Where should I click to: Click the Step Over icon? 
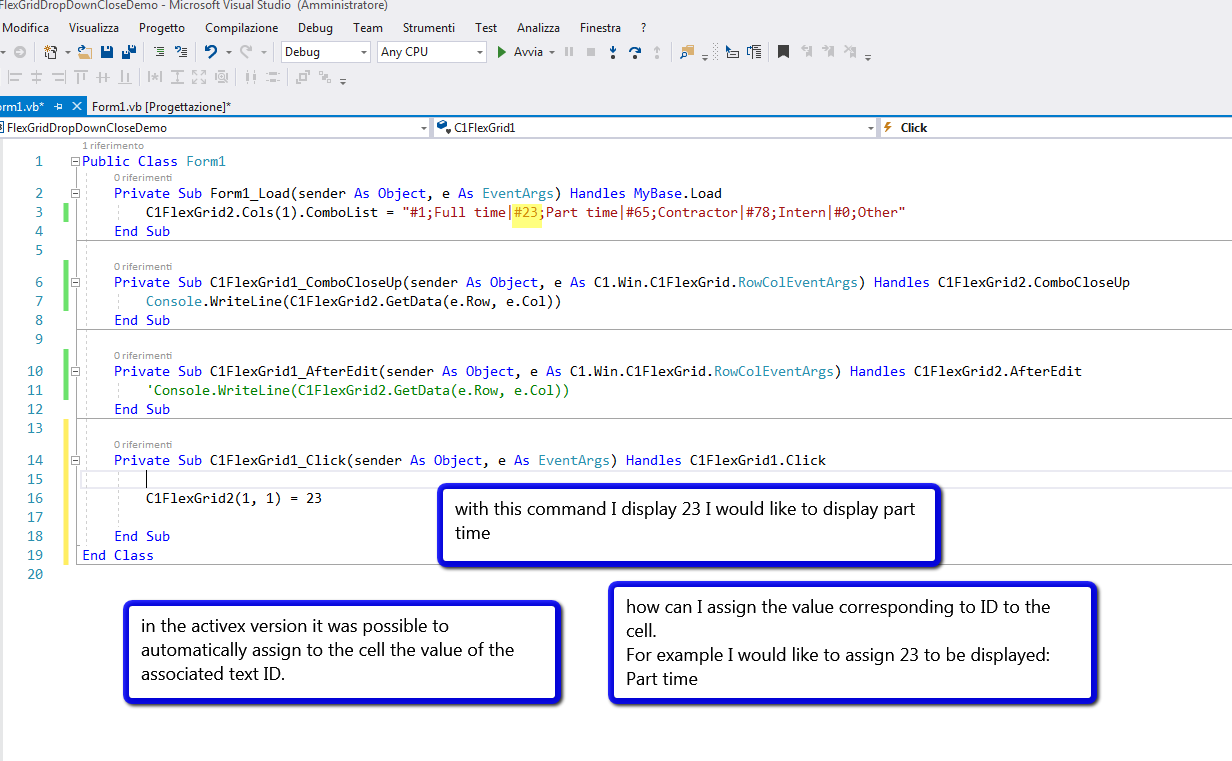tap(634, 52)
